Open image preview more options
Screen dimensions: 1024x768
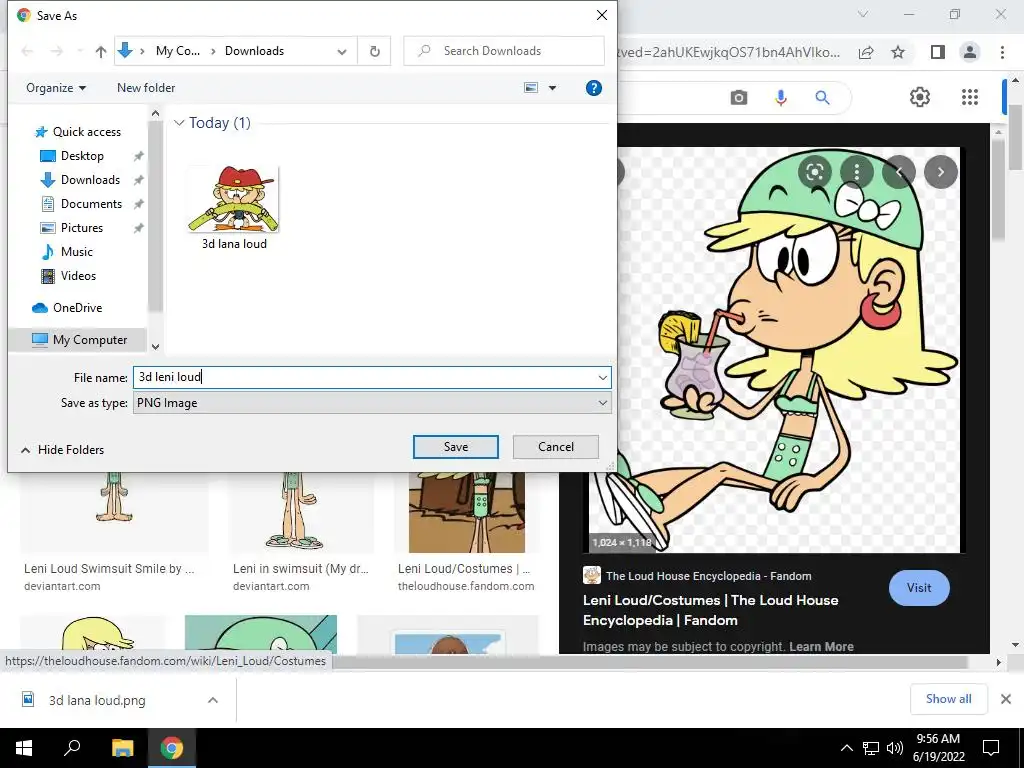click(x=857, y=172)
